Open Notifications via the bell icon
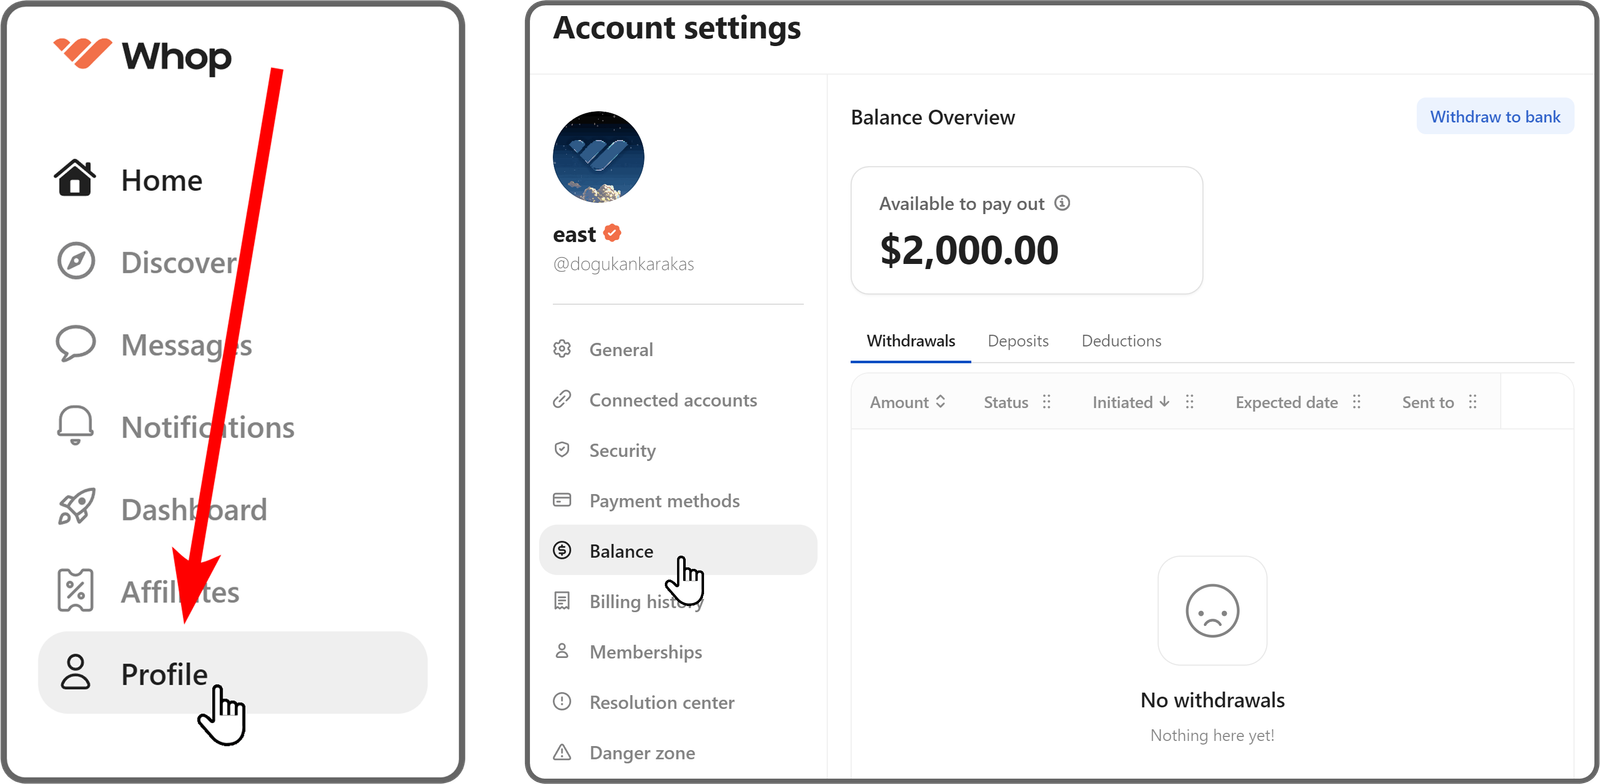This screenshot has height=784, width=1600. [x=75, y=426]
